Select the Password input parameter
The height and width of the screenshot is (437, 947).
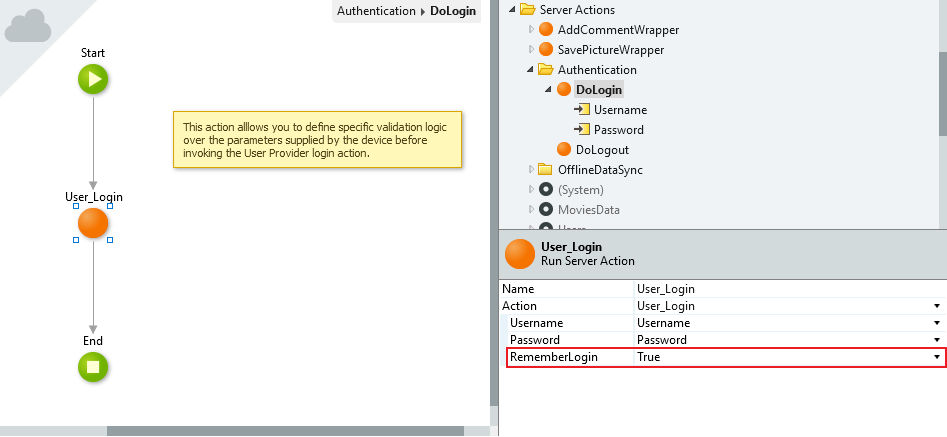point(618,130)
